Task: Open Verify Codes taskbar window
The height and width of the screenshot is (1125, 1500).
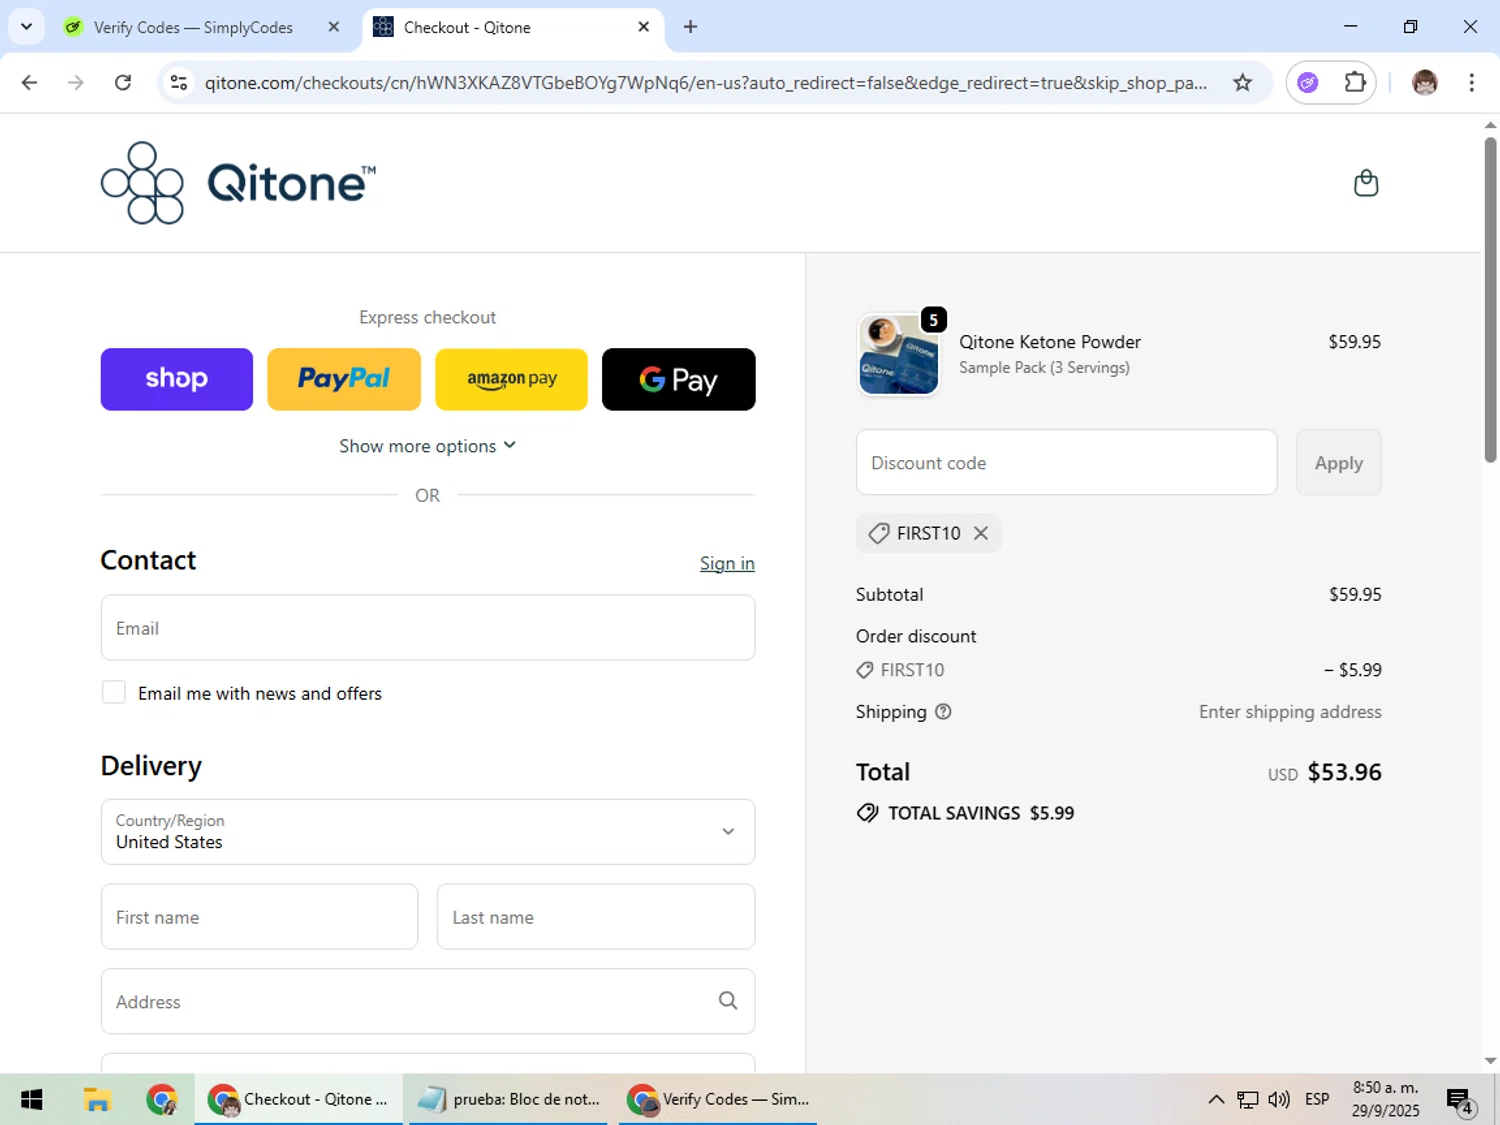Action: (x=718, y=1100)
